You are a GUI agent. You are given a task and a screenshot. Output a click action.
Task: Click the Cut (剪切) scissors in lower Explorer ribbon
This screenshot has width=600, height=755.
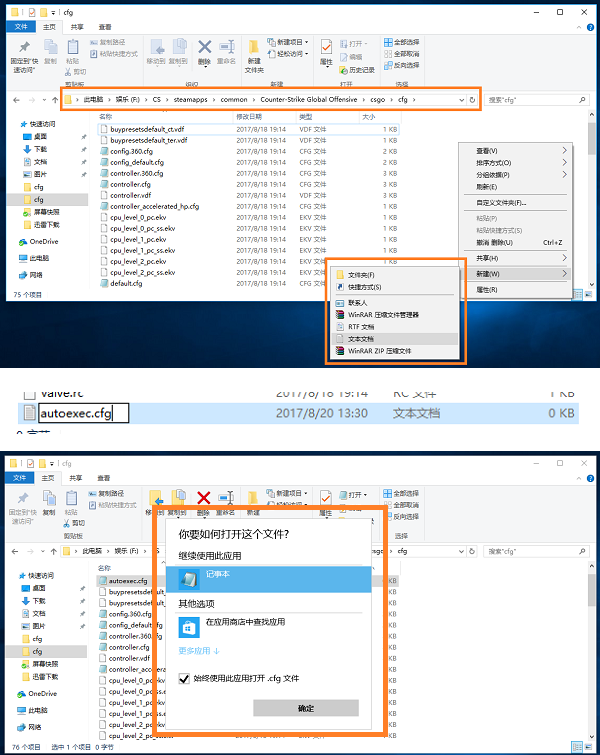pos(75,523)
